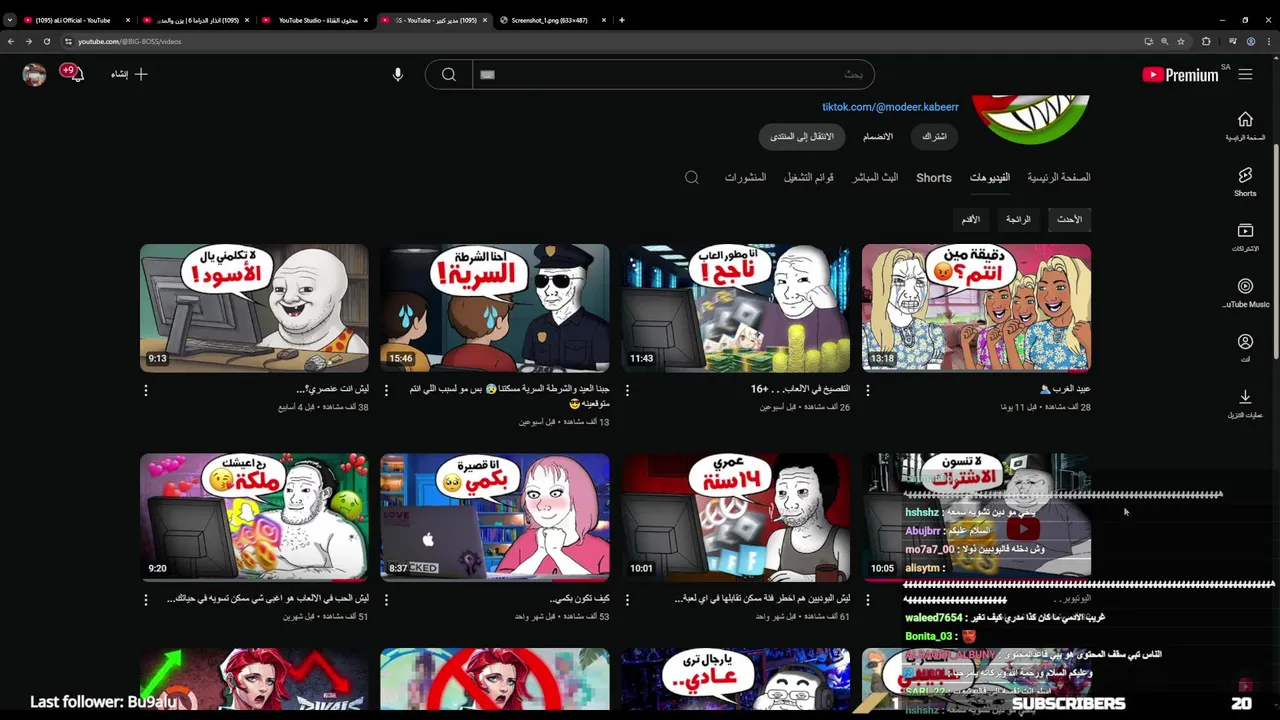Reload the page with refresh icon

[x=46, y=41]
